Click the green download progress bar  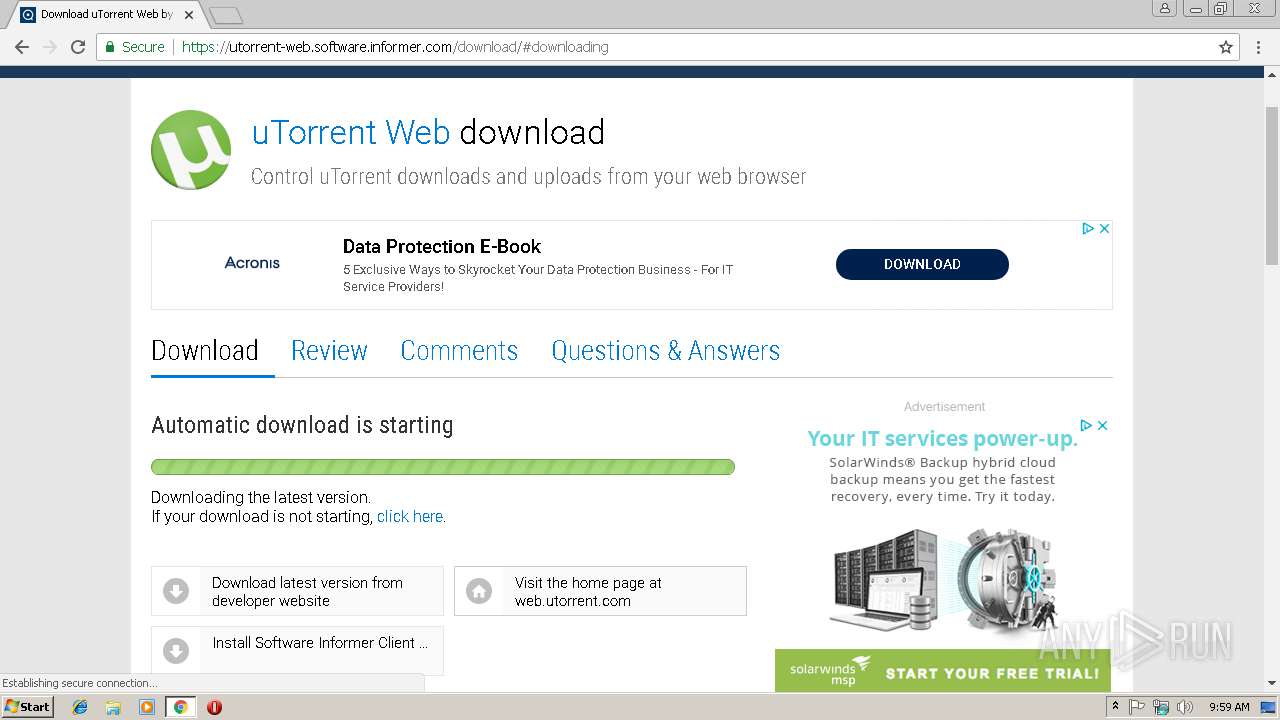pos(443,467)
